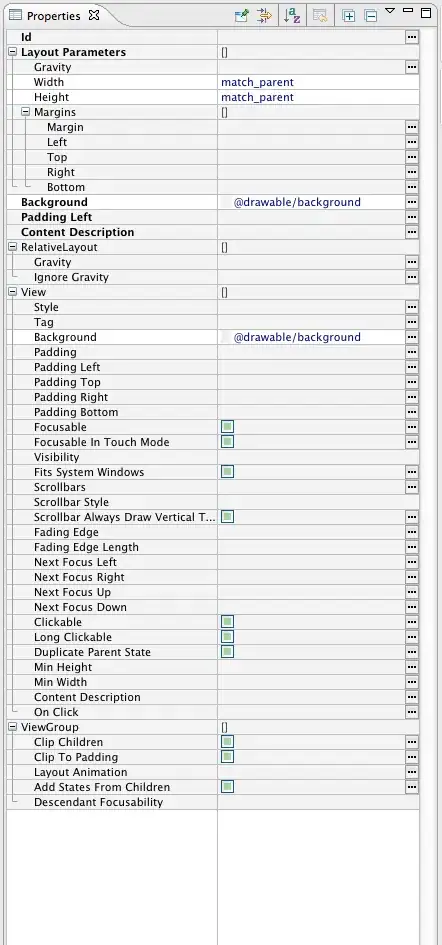
Task: Collapse the ViewGroup section
Action: click(x=13, y=727)
